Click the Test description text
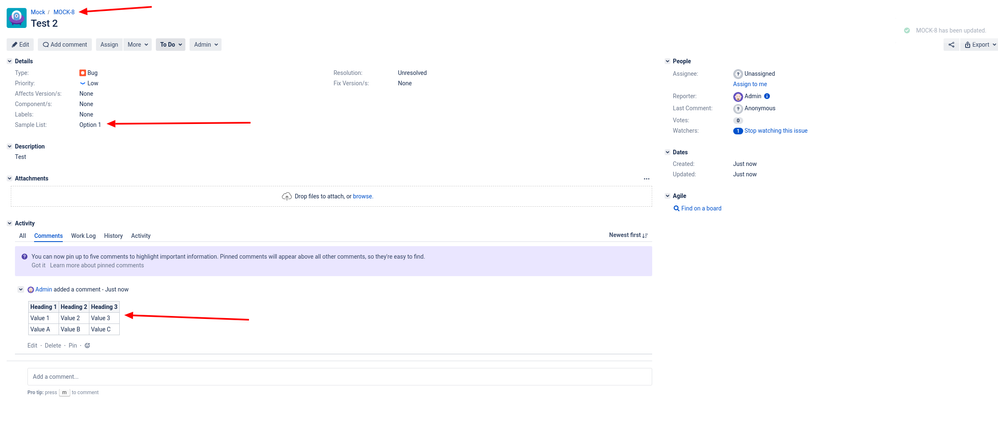Screen dimensions: 998x430 [20, 156]
